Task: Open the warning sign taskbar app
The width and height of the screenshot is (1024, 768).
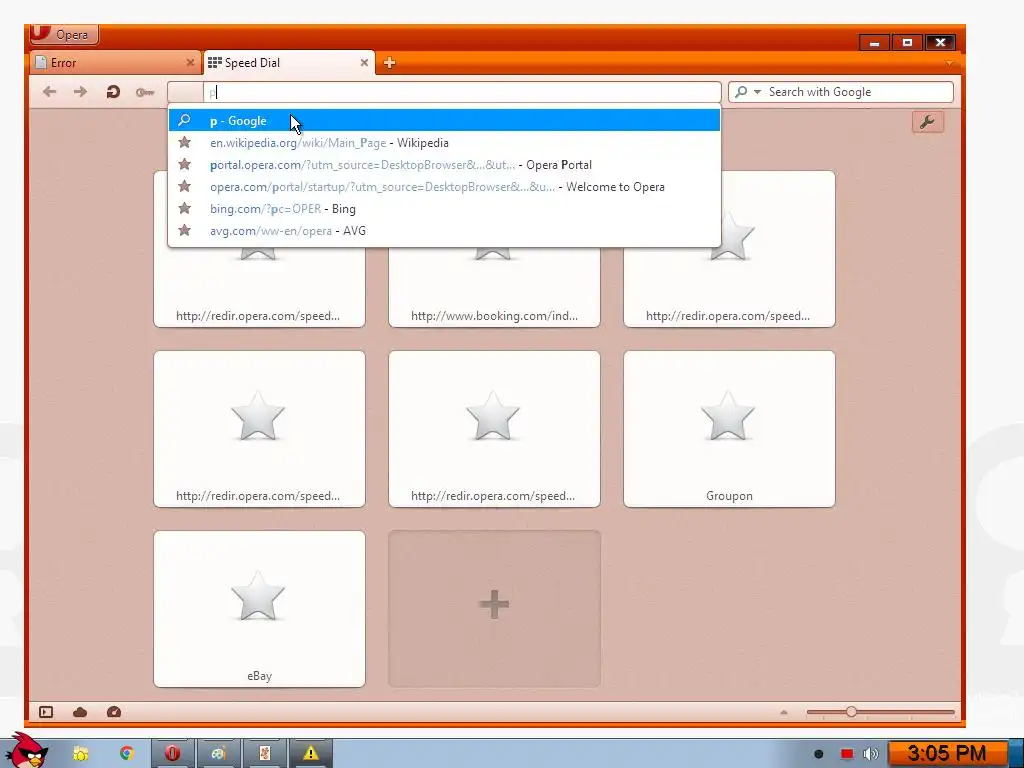Action: [x=311, y=754]
